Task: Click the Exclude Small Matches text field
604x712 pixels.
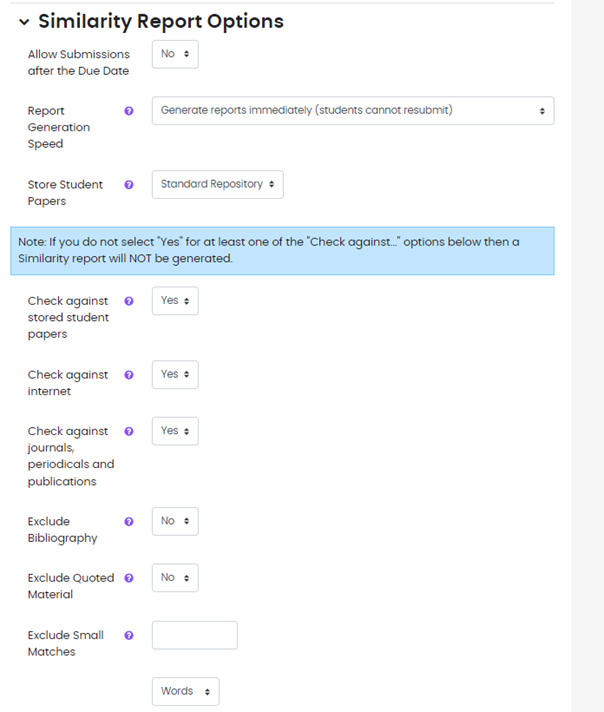Action: click(194, 635)
